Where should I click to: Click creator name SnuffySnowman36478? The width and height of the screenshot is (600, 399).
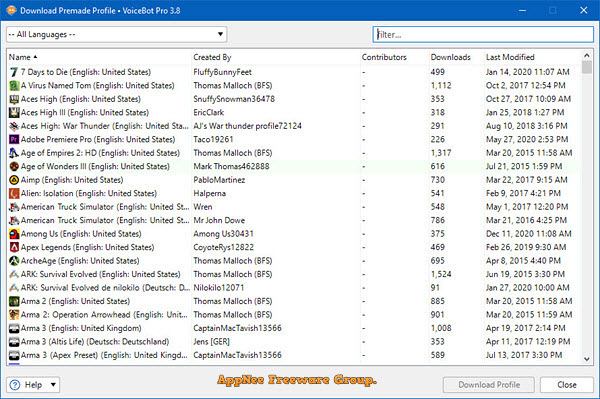tap(234, 99)
